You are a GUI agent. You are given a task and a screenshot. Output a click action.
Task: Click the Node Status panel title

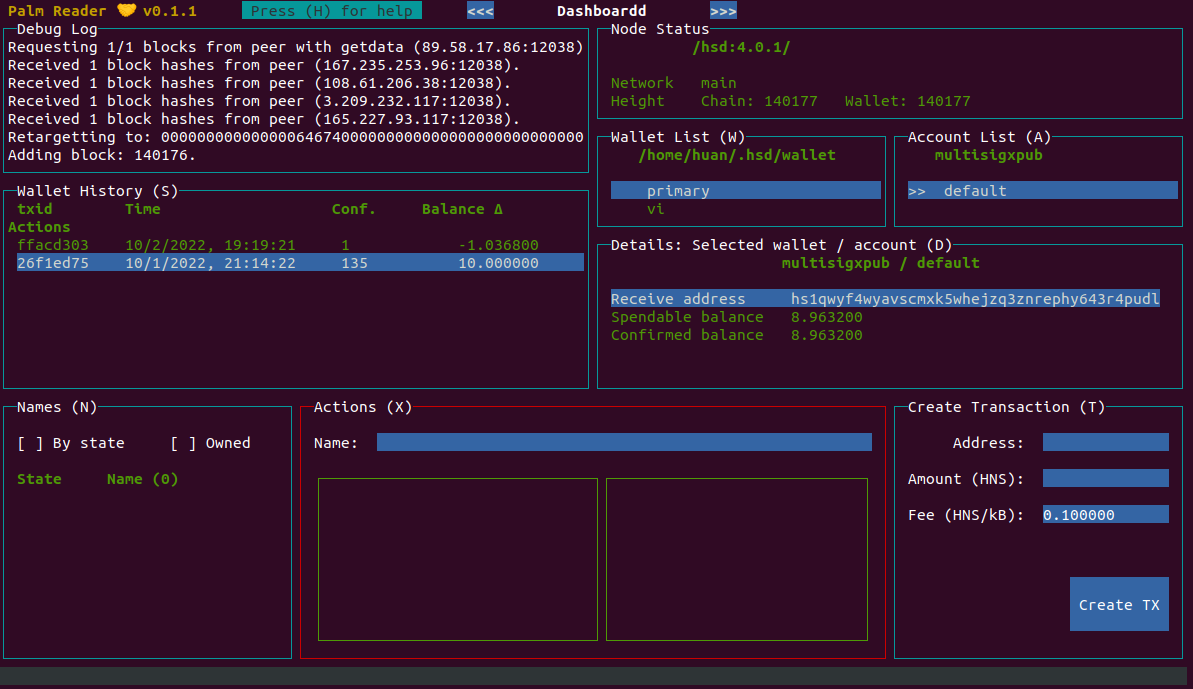660,29
